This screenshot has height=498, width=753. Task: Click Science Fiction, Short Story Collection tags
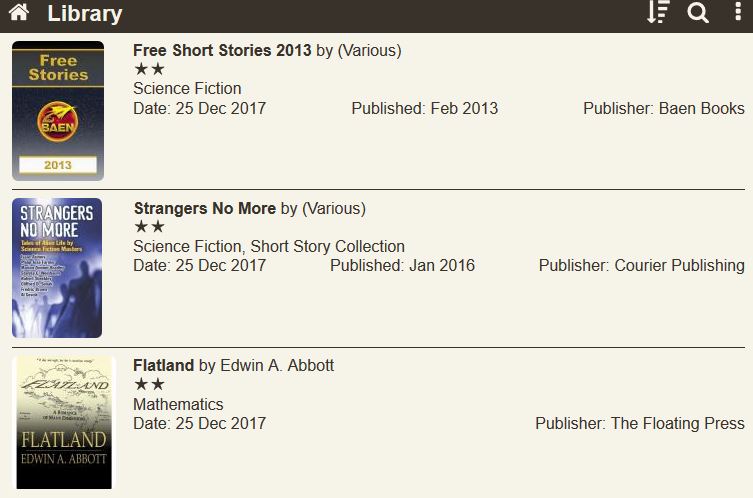tap(269, 246)
